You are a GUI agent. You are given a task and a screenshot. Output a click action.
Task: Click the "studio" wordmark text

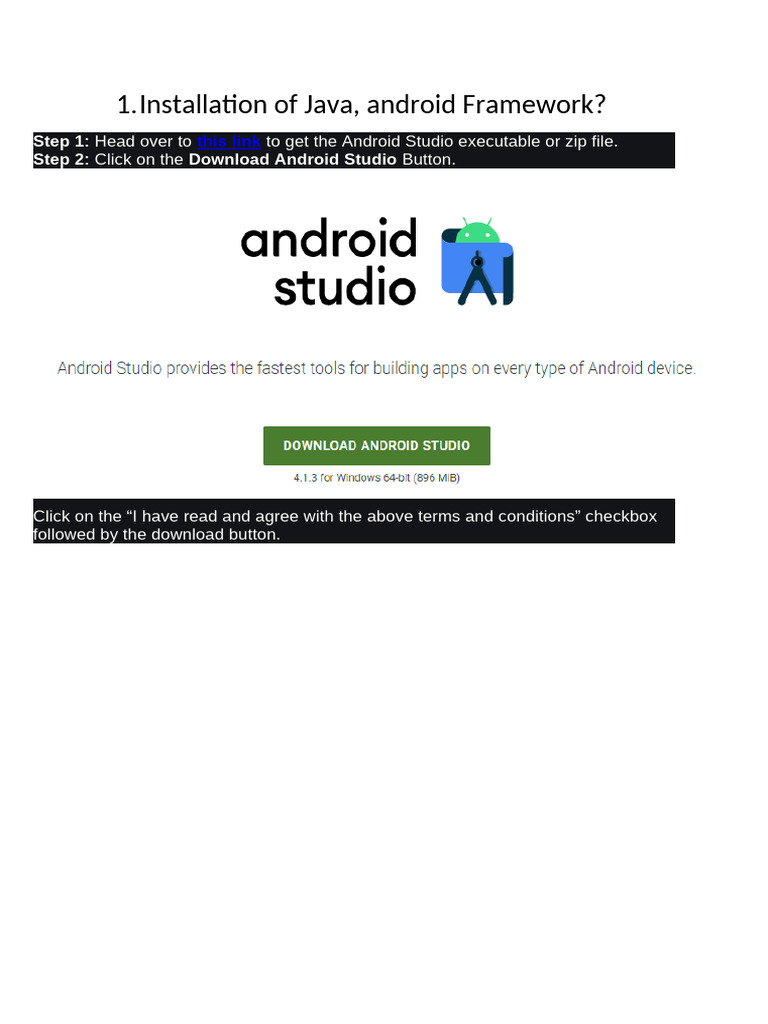[345, 287]
